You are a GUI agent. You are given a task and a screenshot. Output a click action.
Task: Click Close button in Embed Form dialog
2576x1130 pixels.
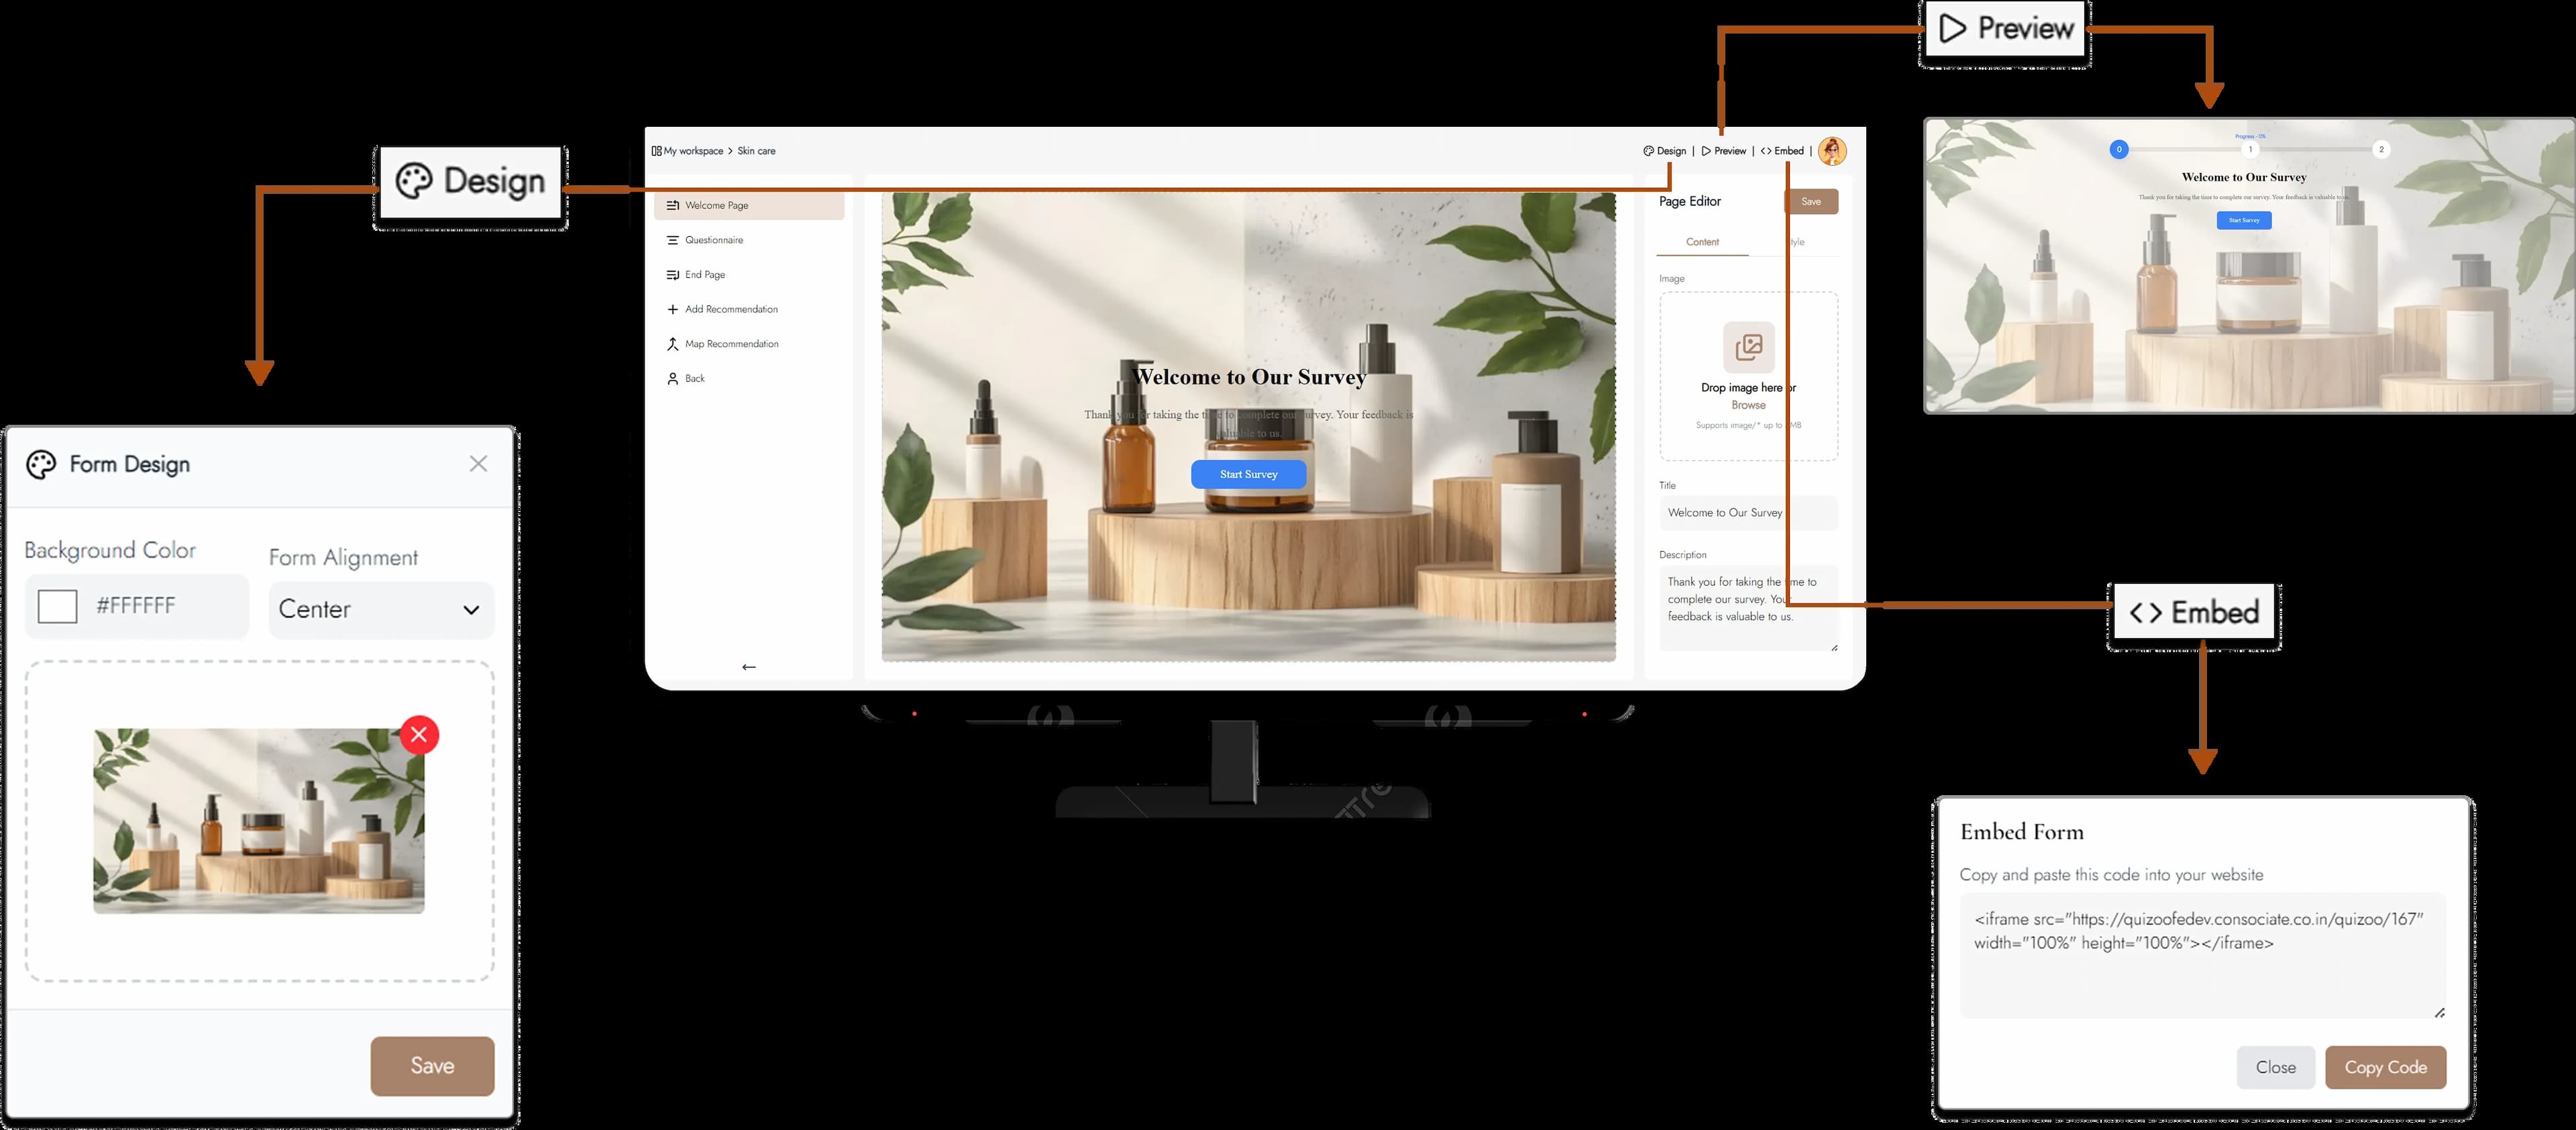tap(2275, 1067)
